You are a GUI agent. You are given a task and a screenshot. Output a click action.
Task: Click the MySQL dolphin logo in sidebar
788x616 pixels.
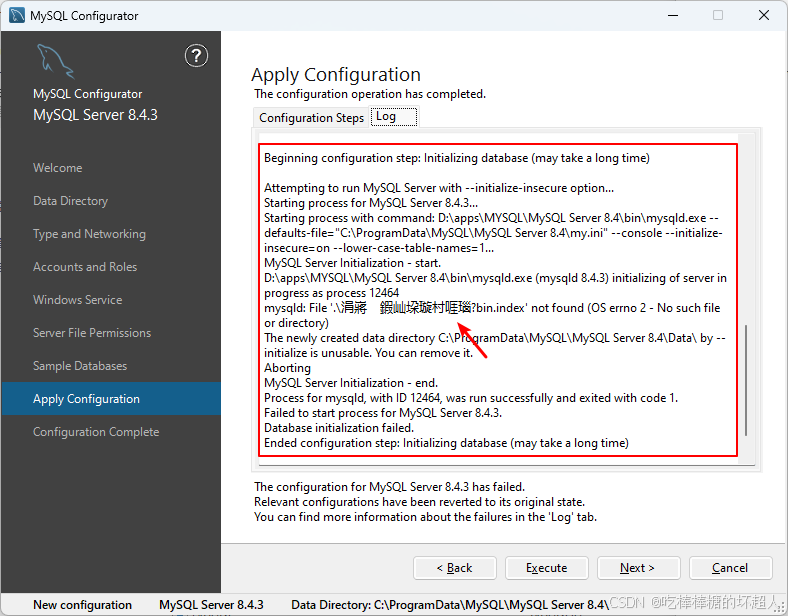(55, 61)
